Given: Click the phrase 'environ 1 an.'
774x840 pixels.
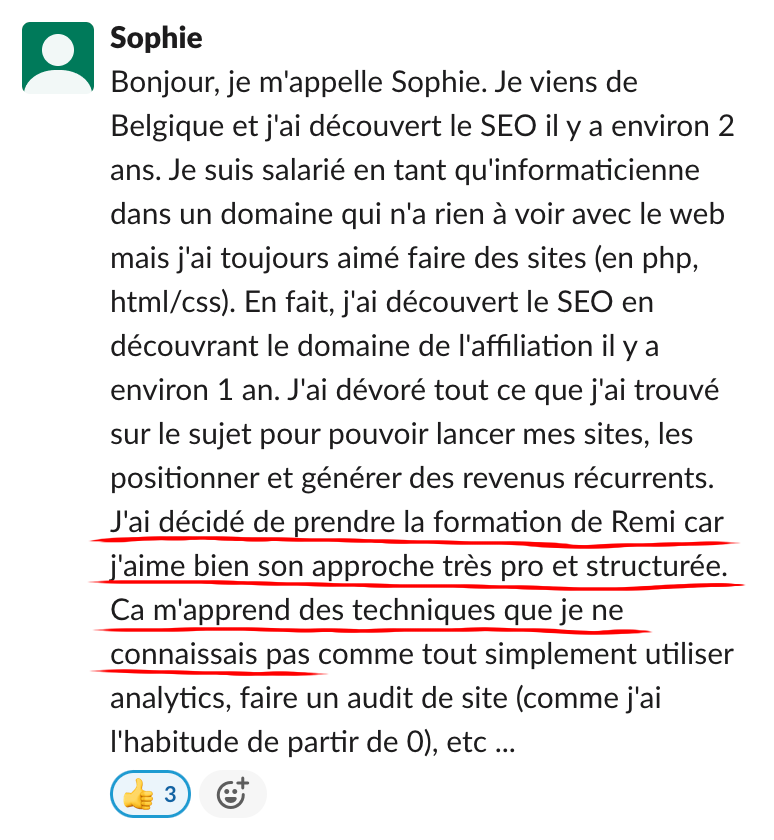Looking at the screenshot, I should 196,391.
